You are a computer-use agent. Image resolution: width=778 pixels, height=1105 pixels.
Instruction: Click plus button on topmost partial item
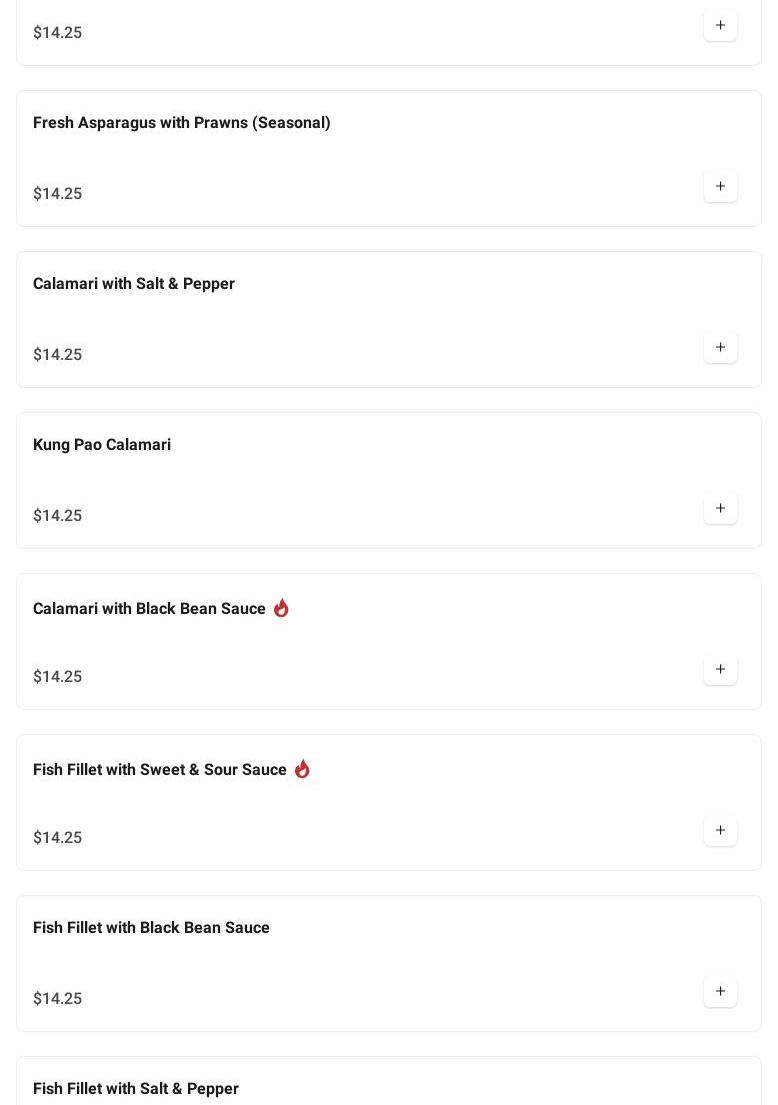720,25
